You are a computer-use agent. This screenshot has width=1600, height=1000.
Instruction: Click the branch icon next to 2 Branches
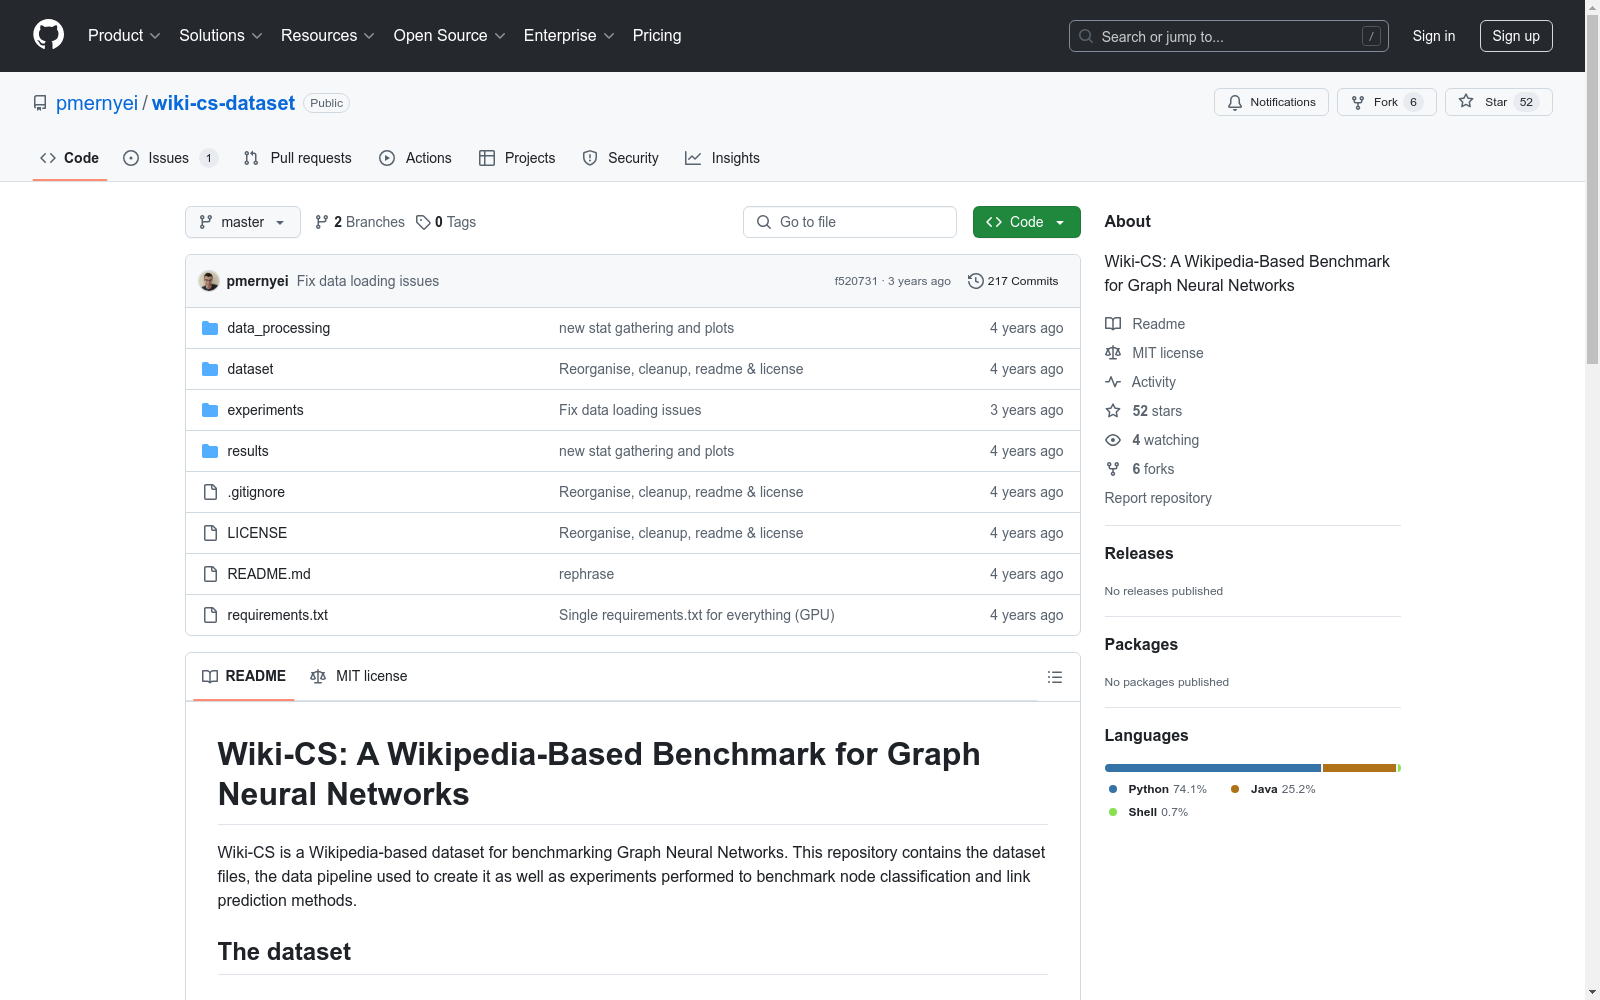(322, 222)
